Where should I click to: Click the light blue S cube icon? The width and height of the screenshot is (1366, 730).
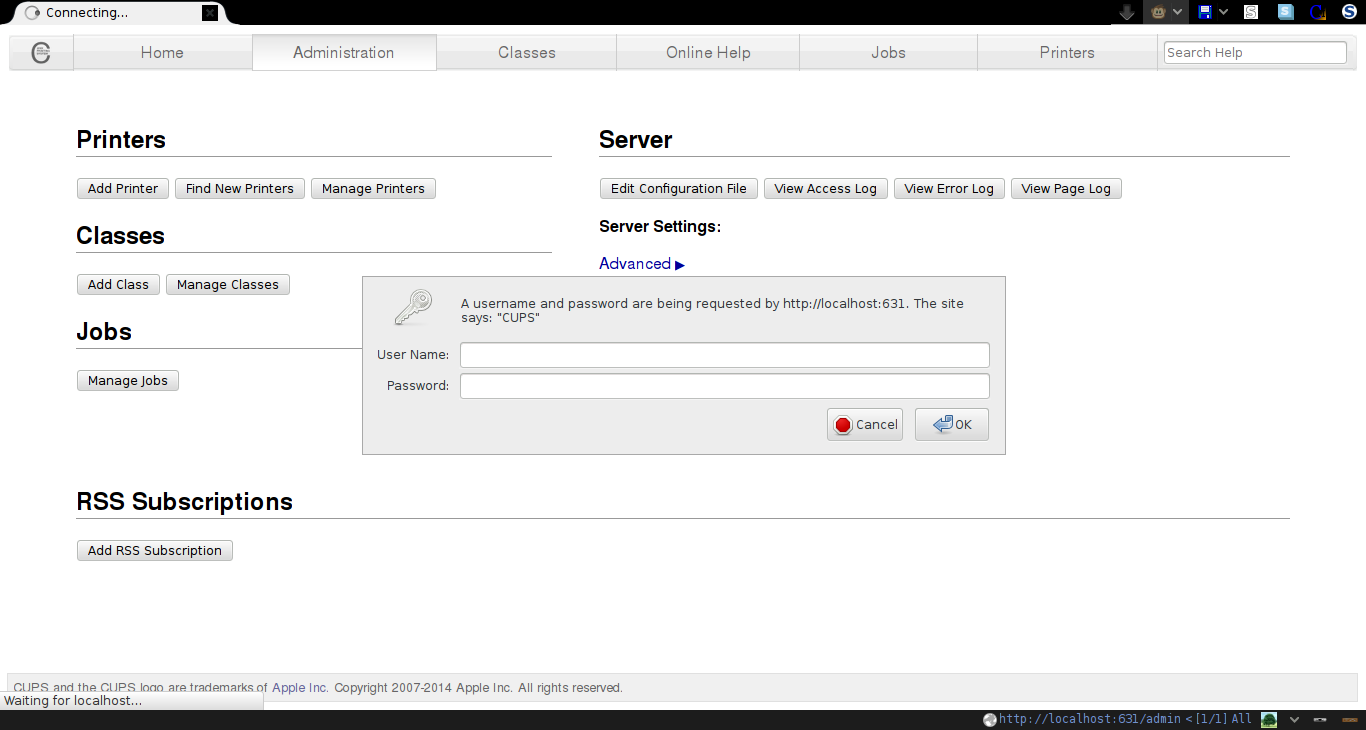coord(1285,12)
